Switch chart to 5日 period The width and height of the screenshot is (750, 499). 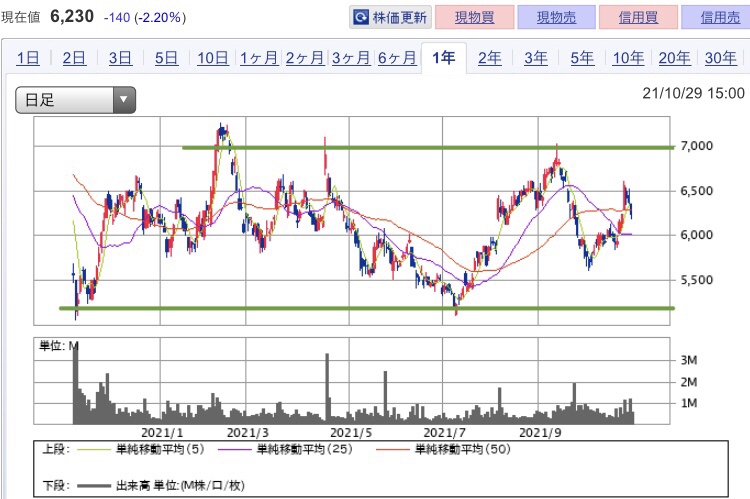click(x=166, y=58)
